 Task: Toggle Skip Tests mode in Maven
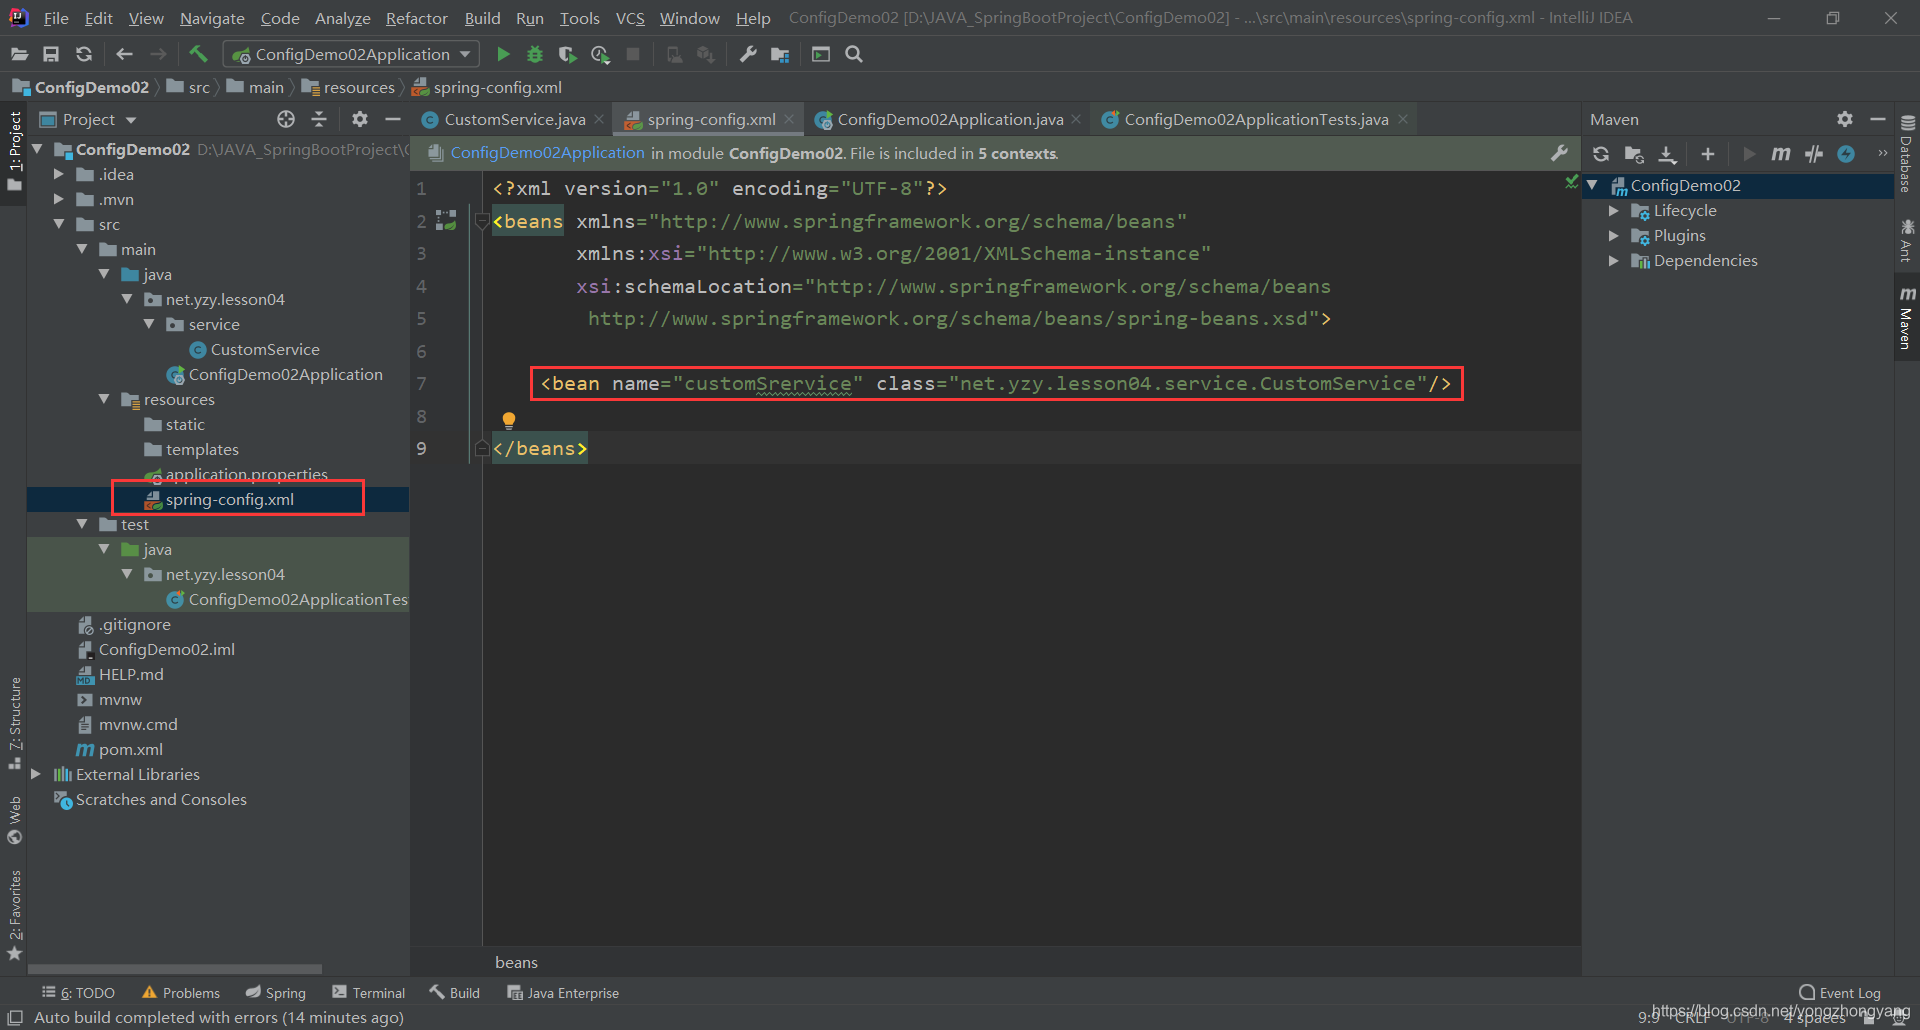1846,154
